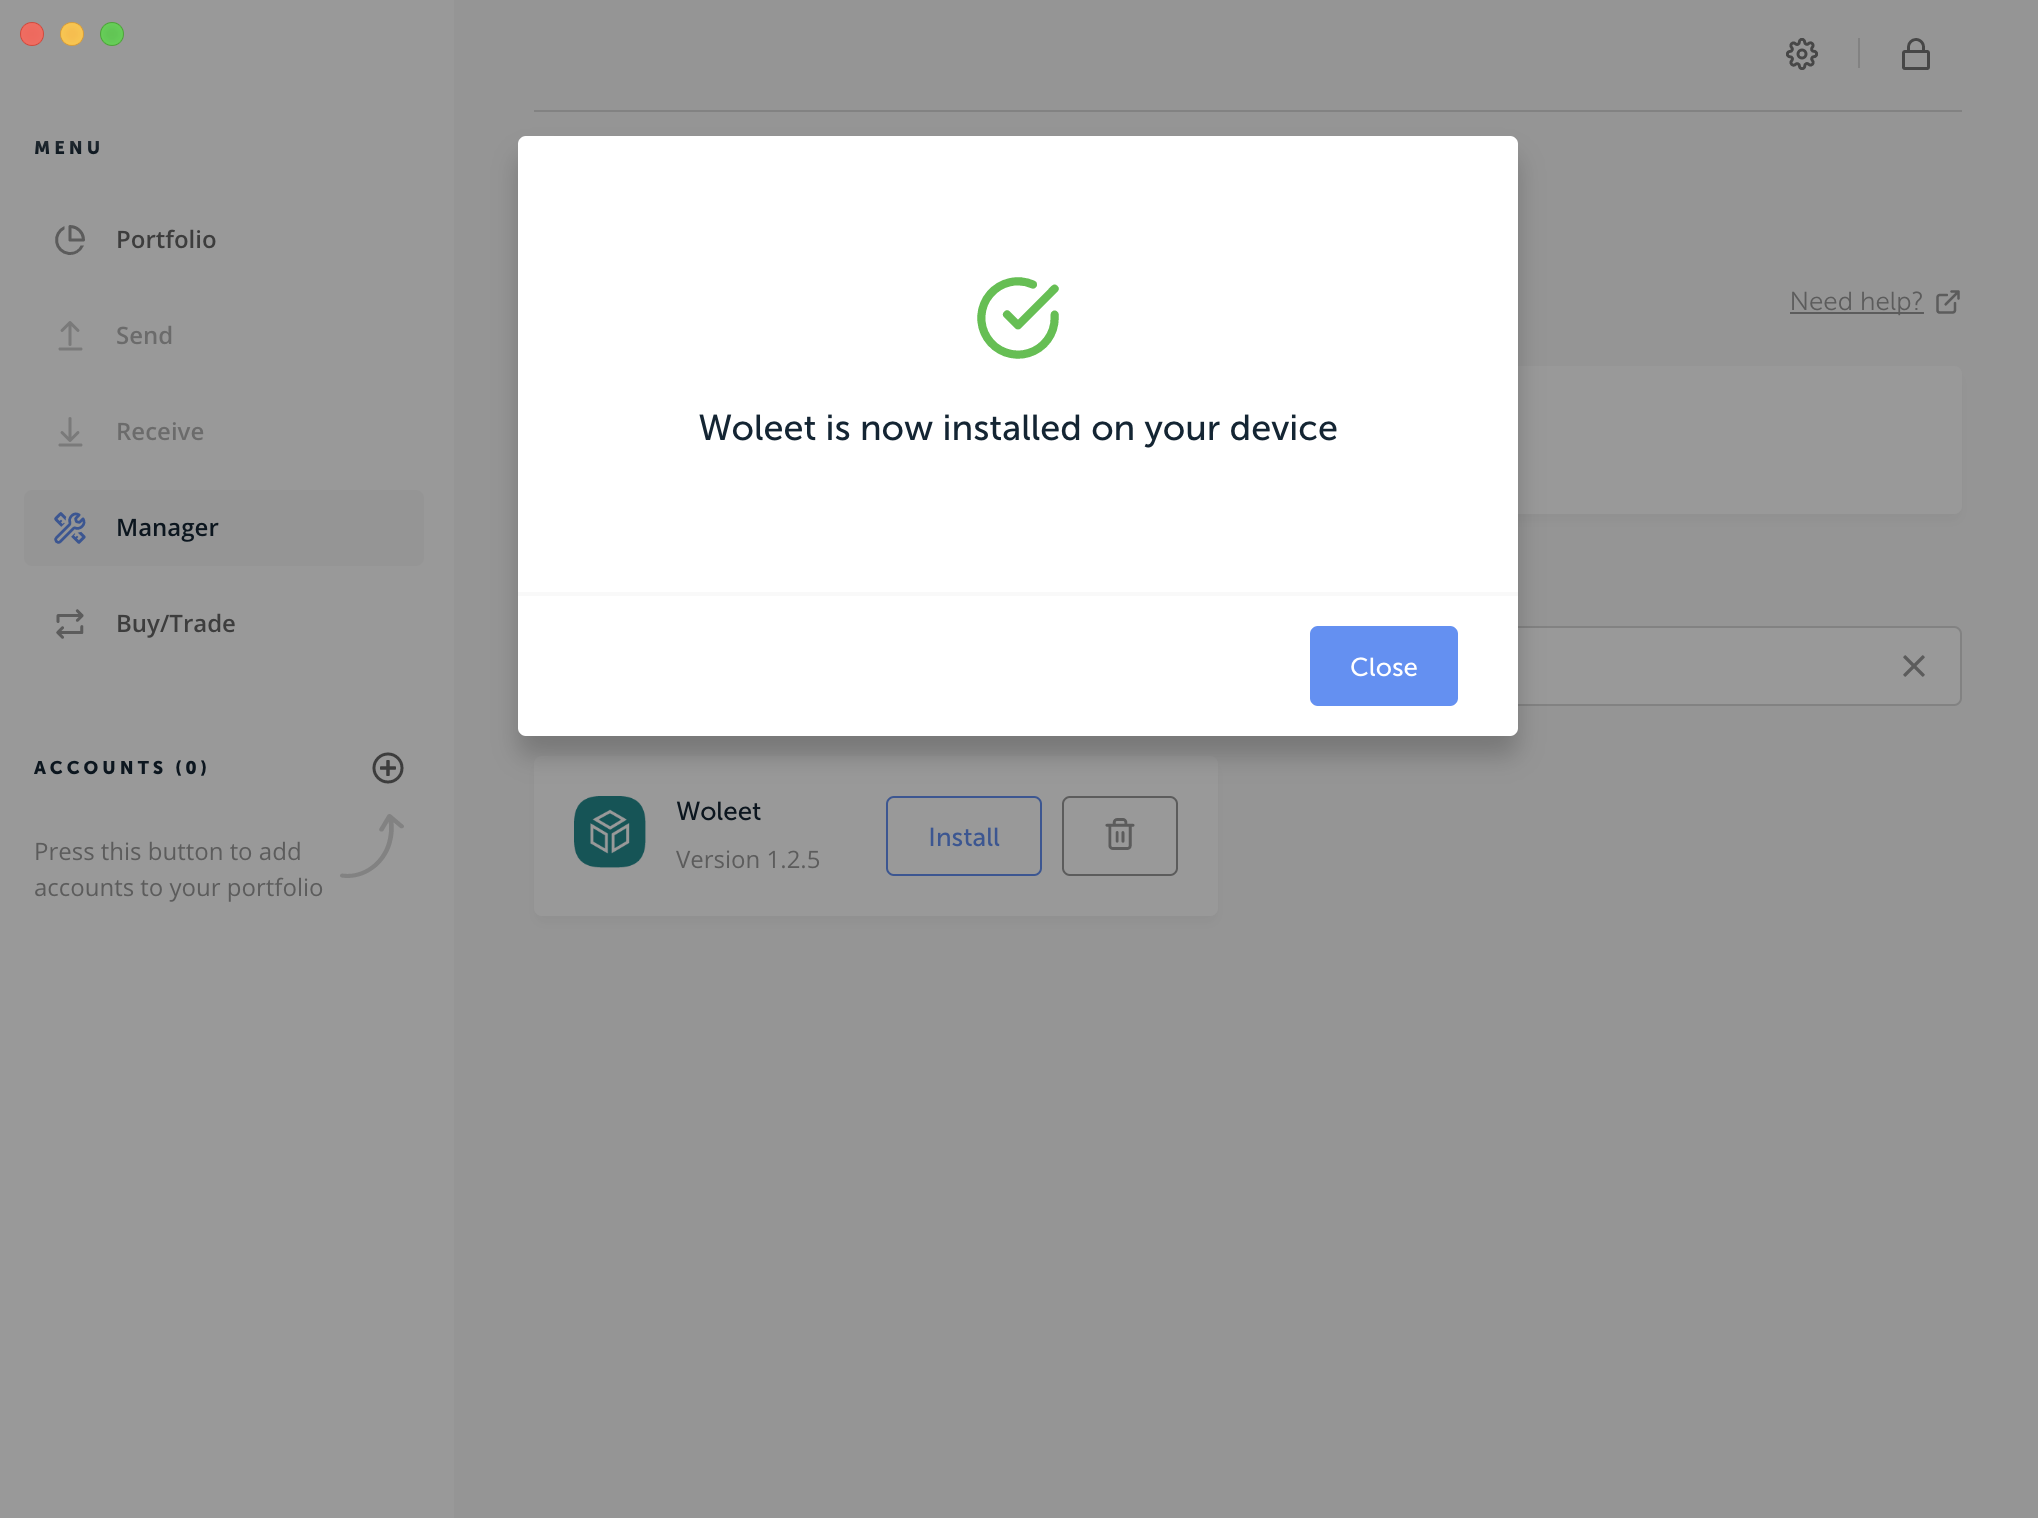The image size is (2038, 1518).
Task: Click the green macOS fullscreen button
Action: click(x=112, y=34)
